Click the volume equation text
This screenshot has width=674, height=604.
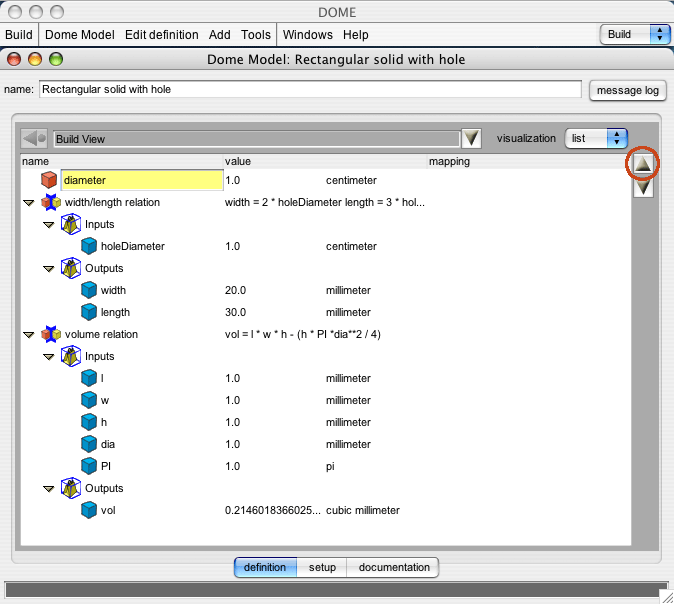[303, 334]
